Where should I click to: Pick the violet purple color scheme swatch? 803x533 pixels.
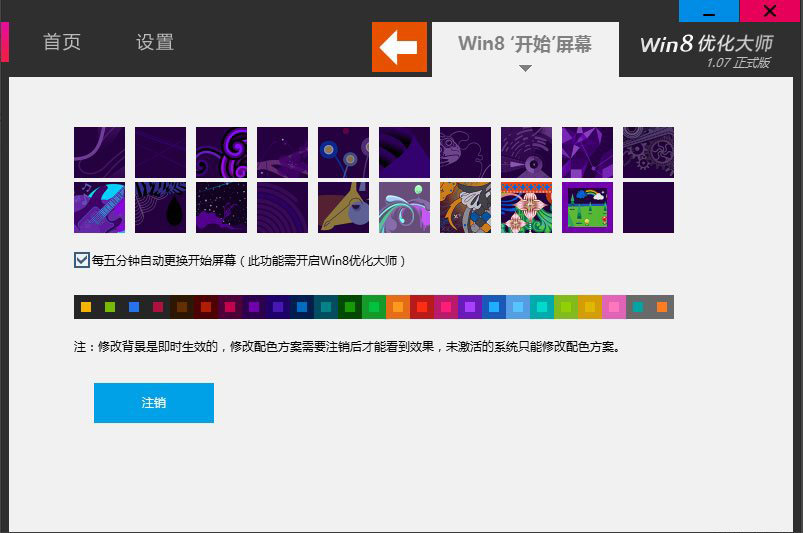(x=470, y=307)
